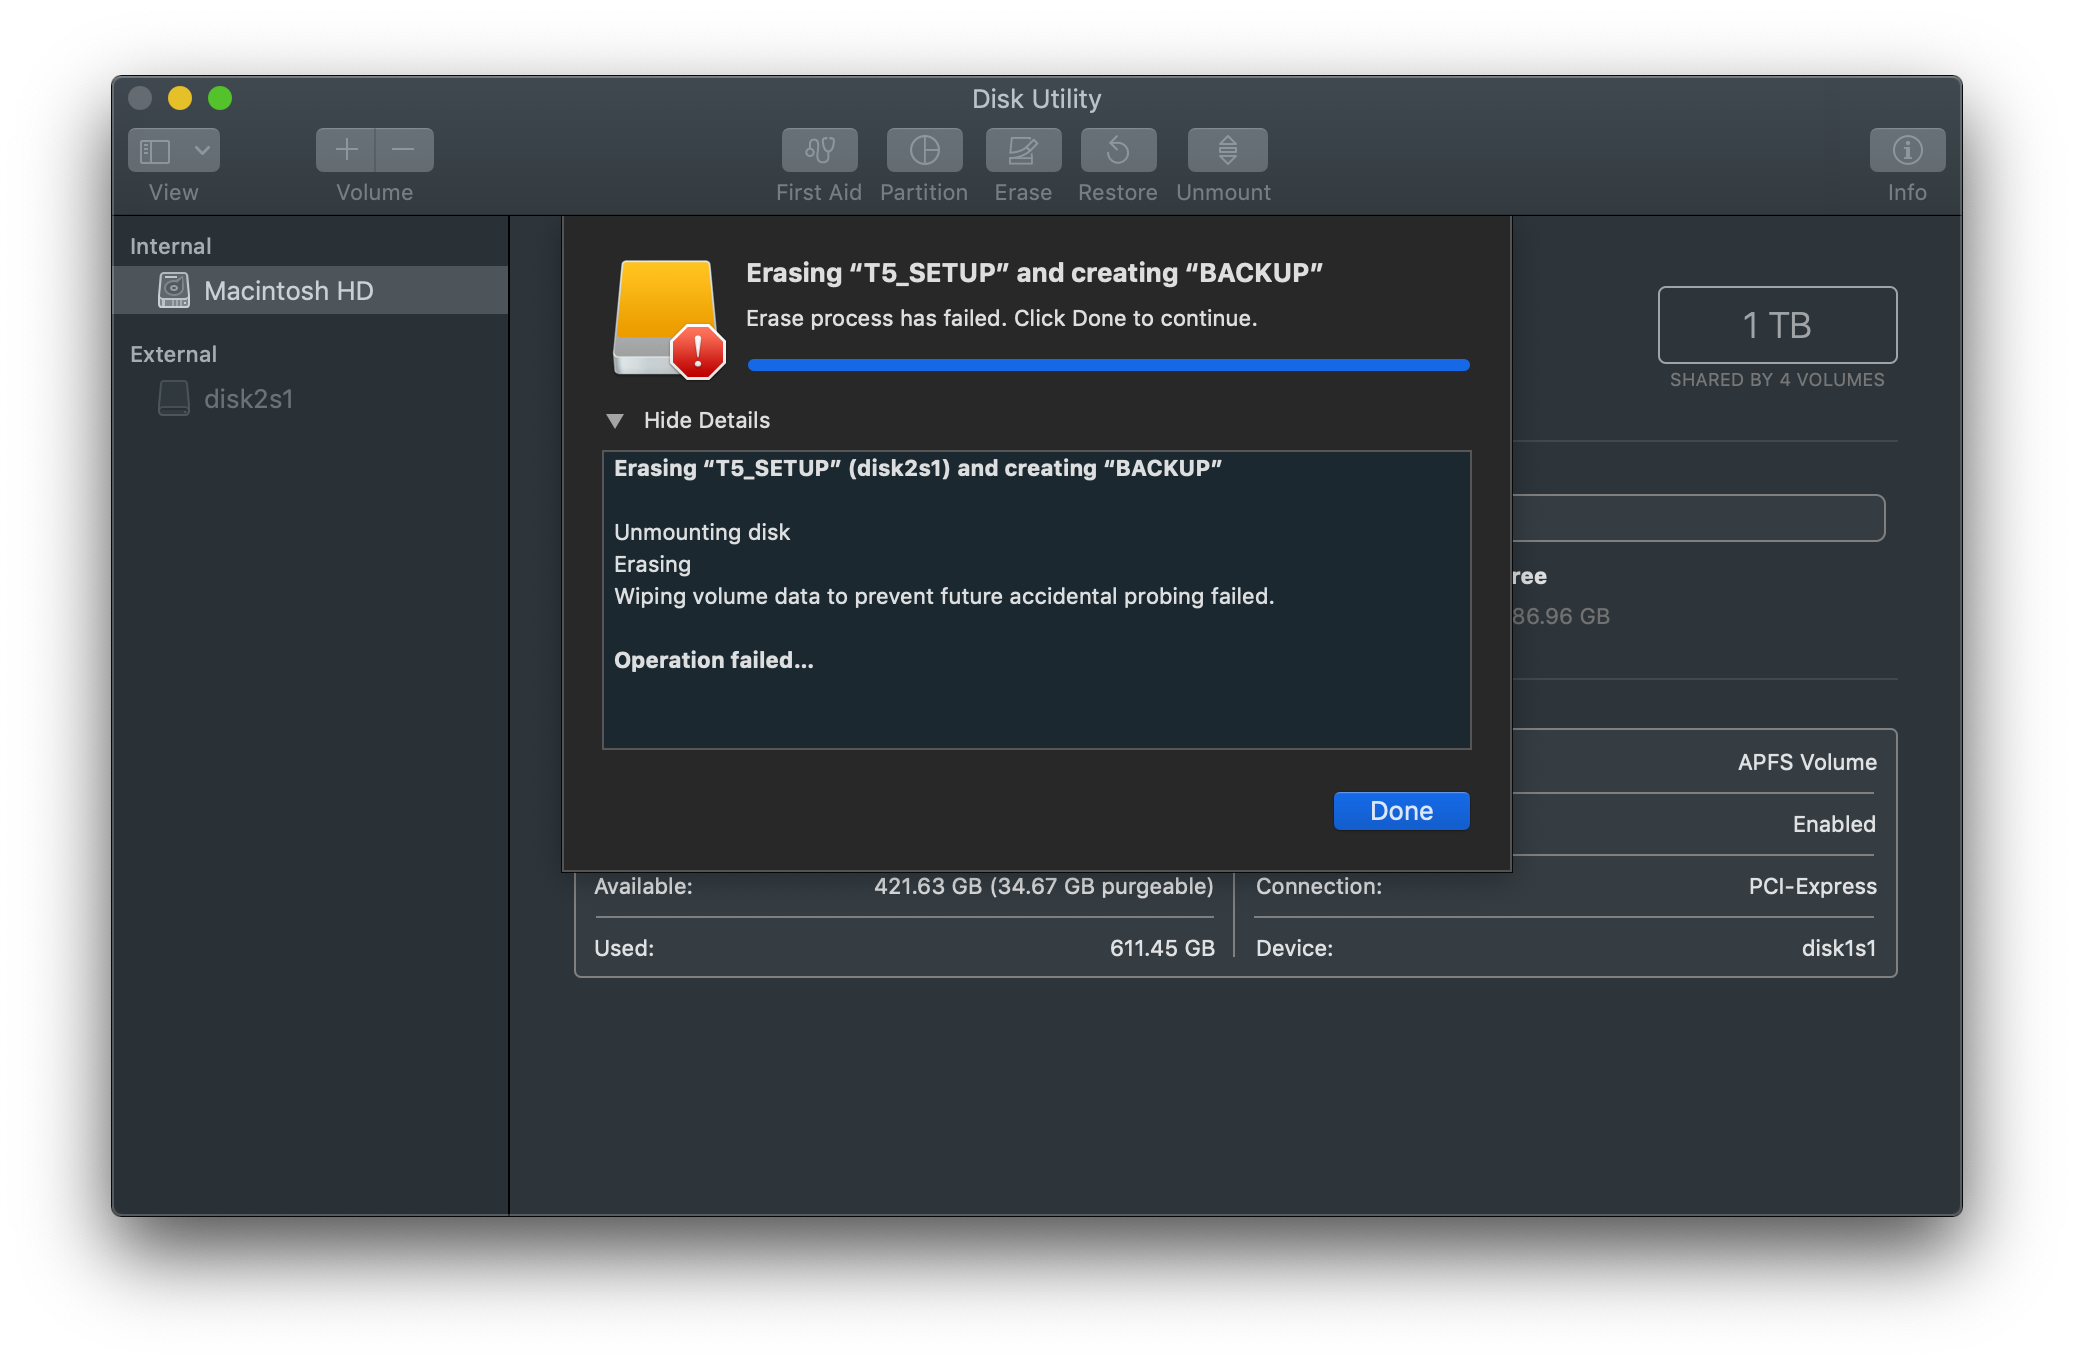The image size is (2074, 1364).
Task: Click the Restore arrow icon
Action: click(1118, 150)
